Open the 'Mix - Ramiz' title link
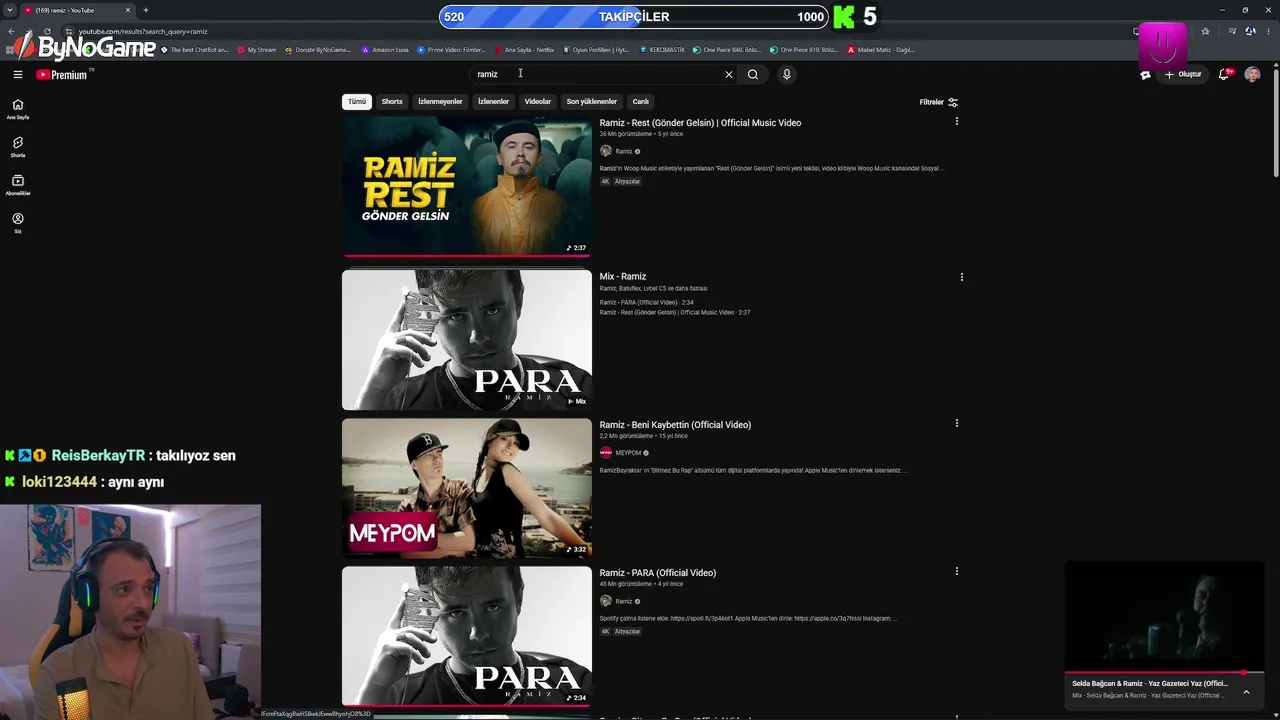This screenshot has height=720, width=1280. point(623,276)
